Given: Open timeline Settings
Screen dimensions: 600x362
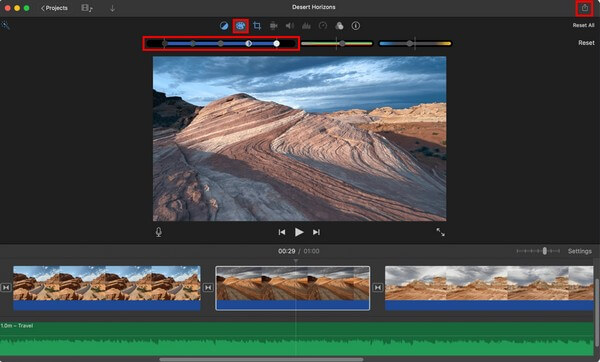Looking at the screenshot, I should pyautogui.click(x=579, y=251).
